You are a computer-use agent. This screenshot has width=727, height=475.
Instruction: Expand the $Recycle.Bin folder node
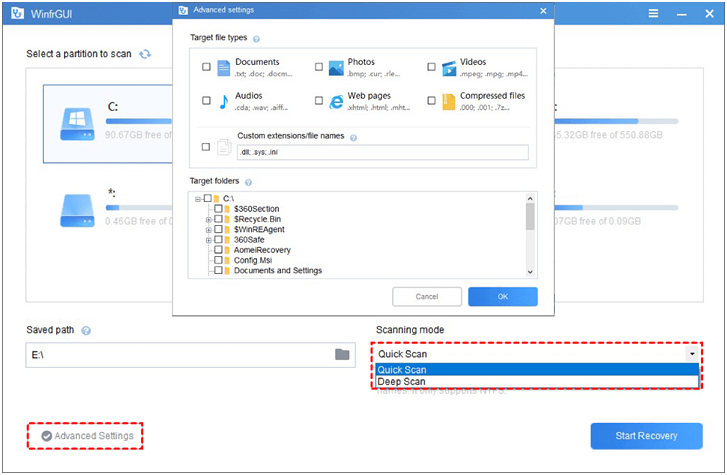pos(208,219)
